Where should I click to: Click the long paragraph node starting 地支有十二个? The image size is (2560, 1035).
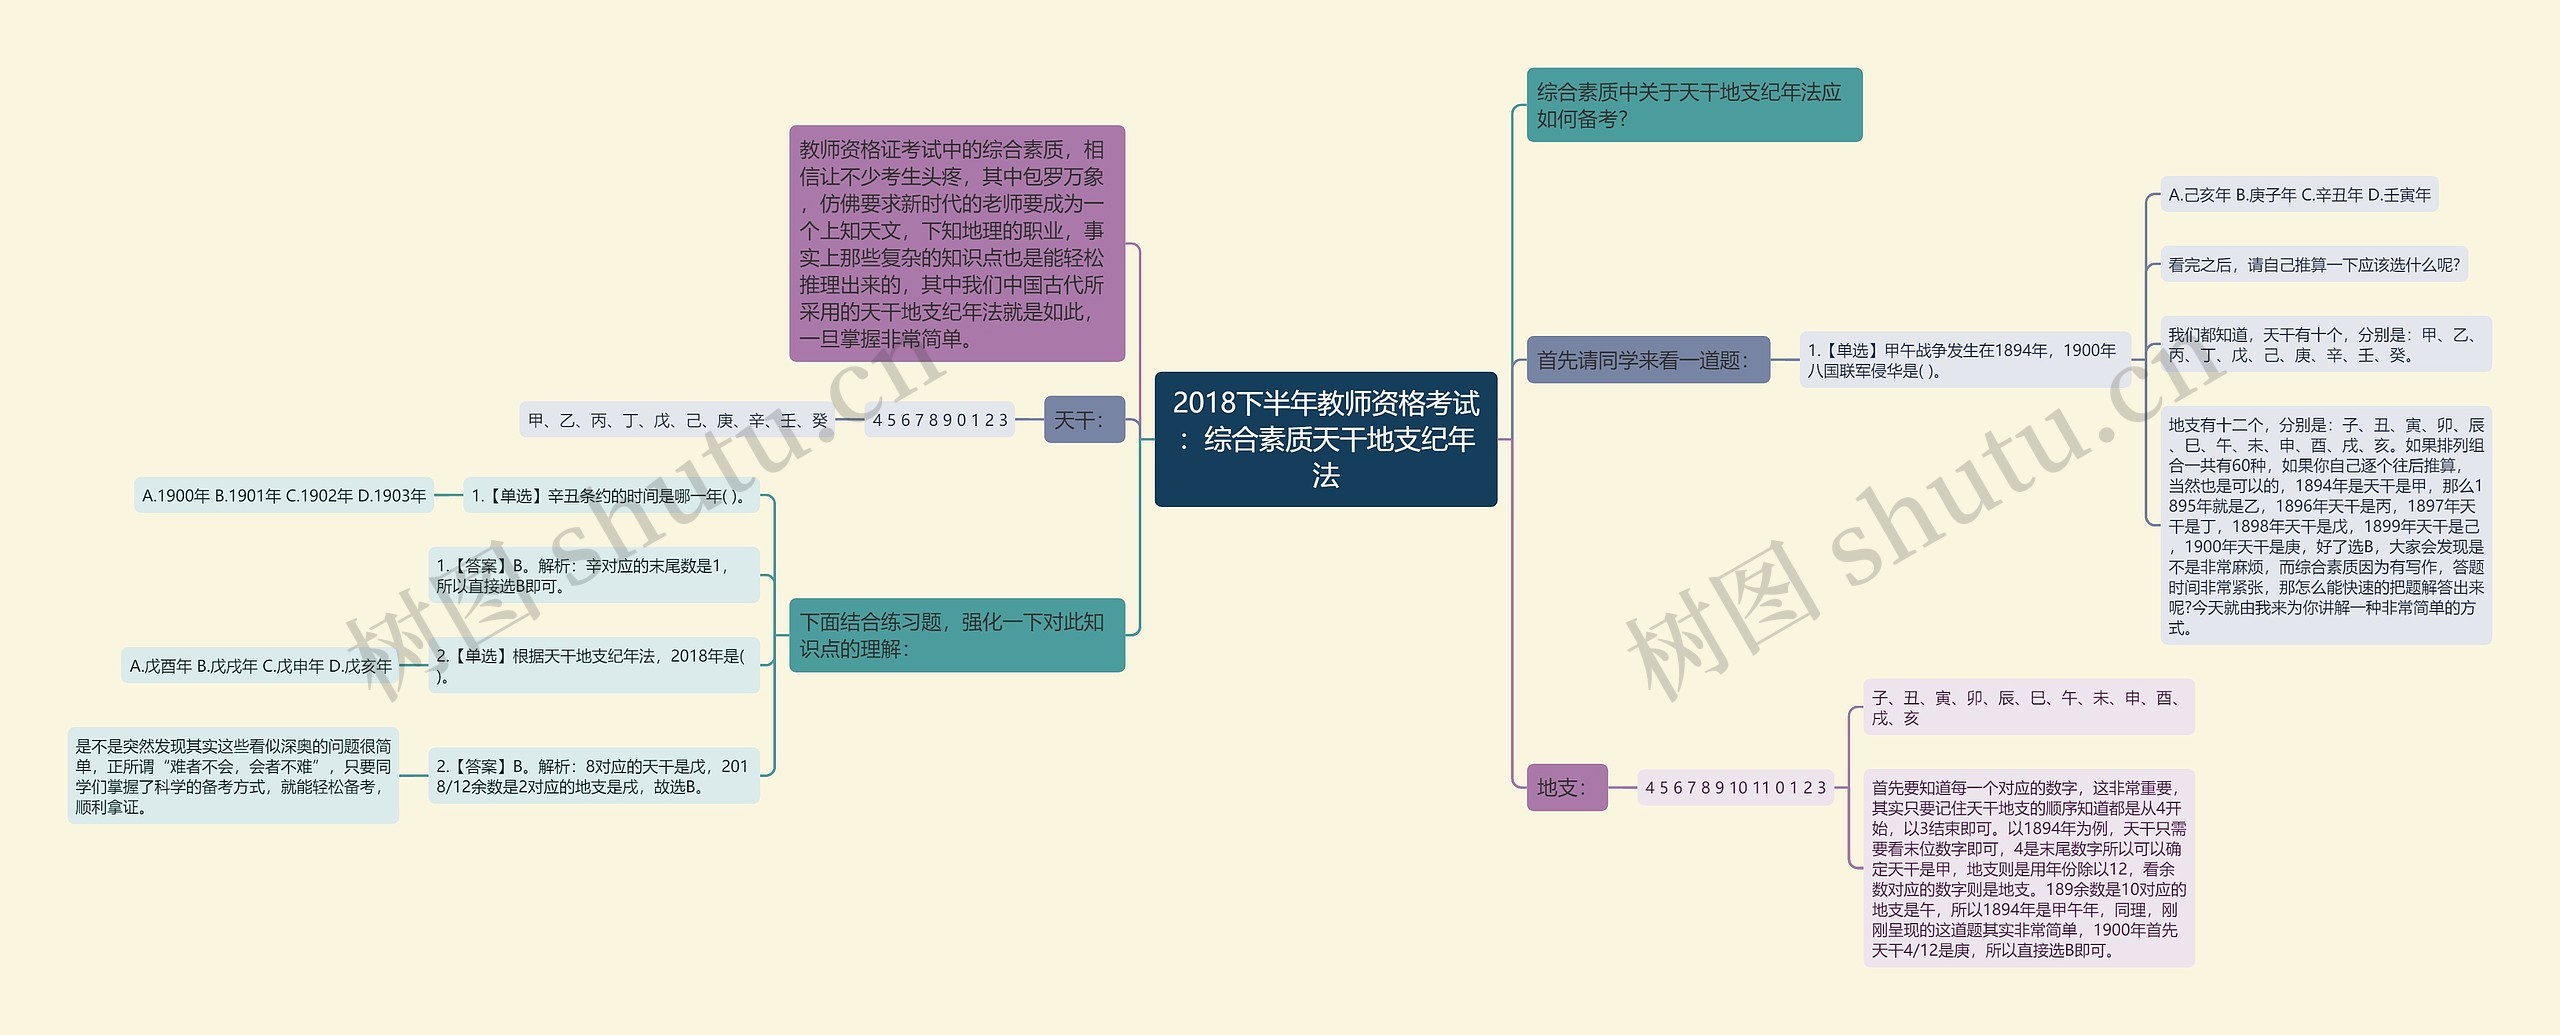pos(2325,525)
